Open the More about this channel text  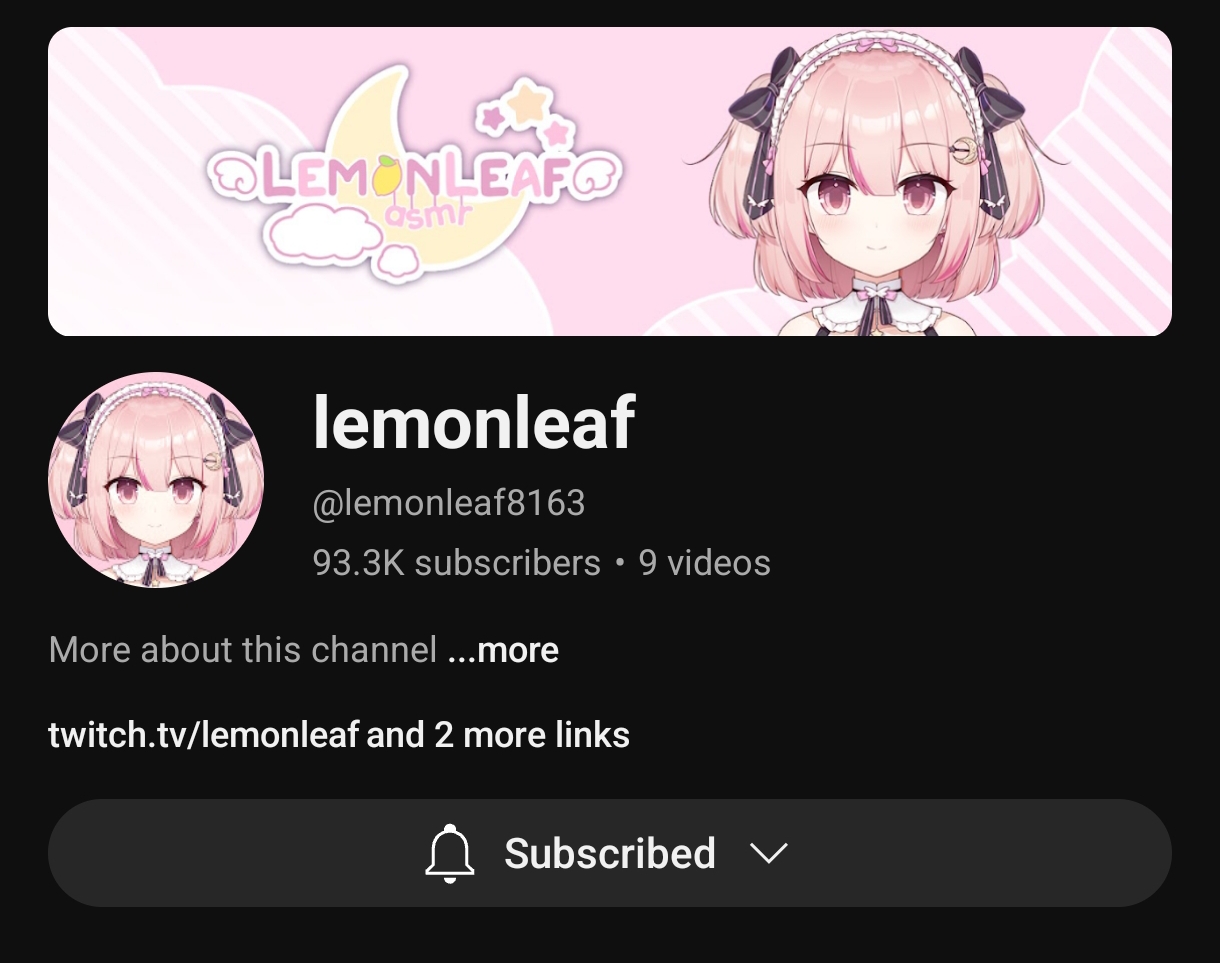243,650
